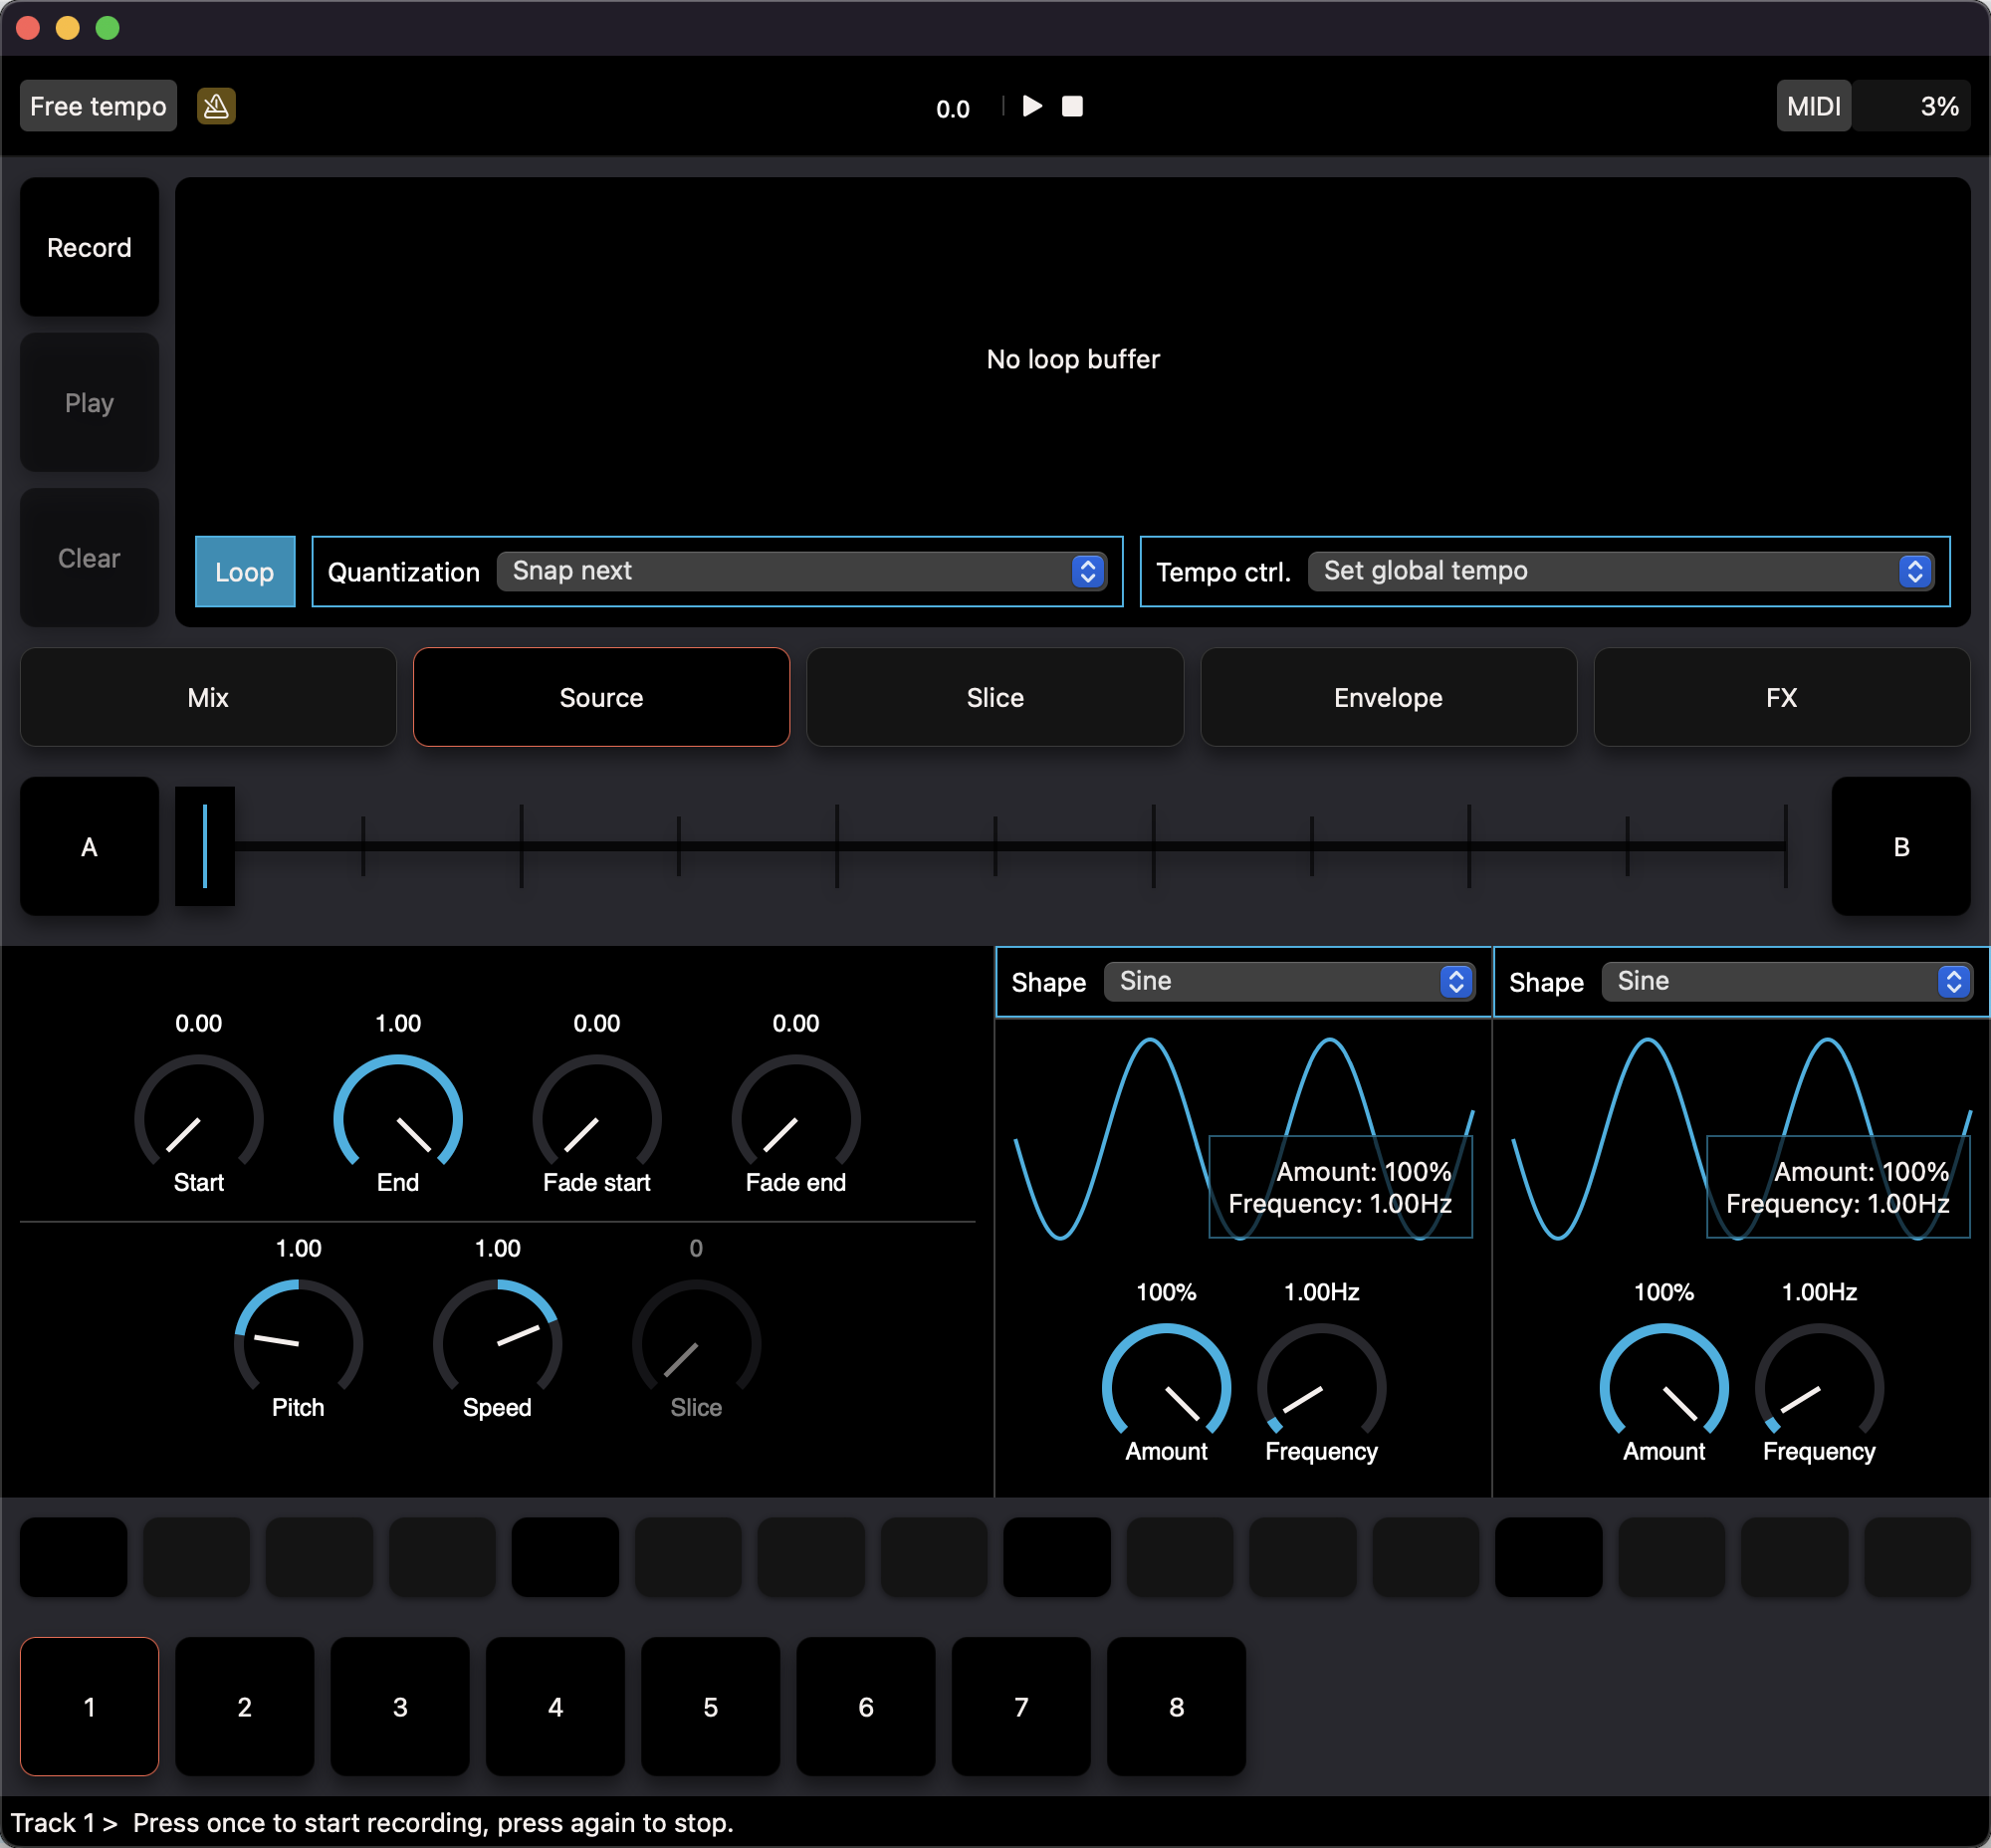
Task: Click the A/B crossfade slider handle
Action: [205, 846]
